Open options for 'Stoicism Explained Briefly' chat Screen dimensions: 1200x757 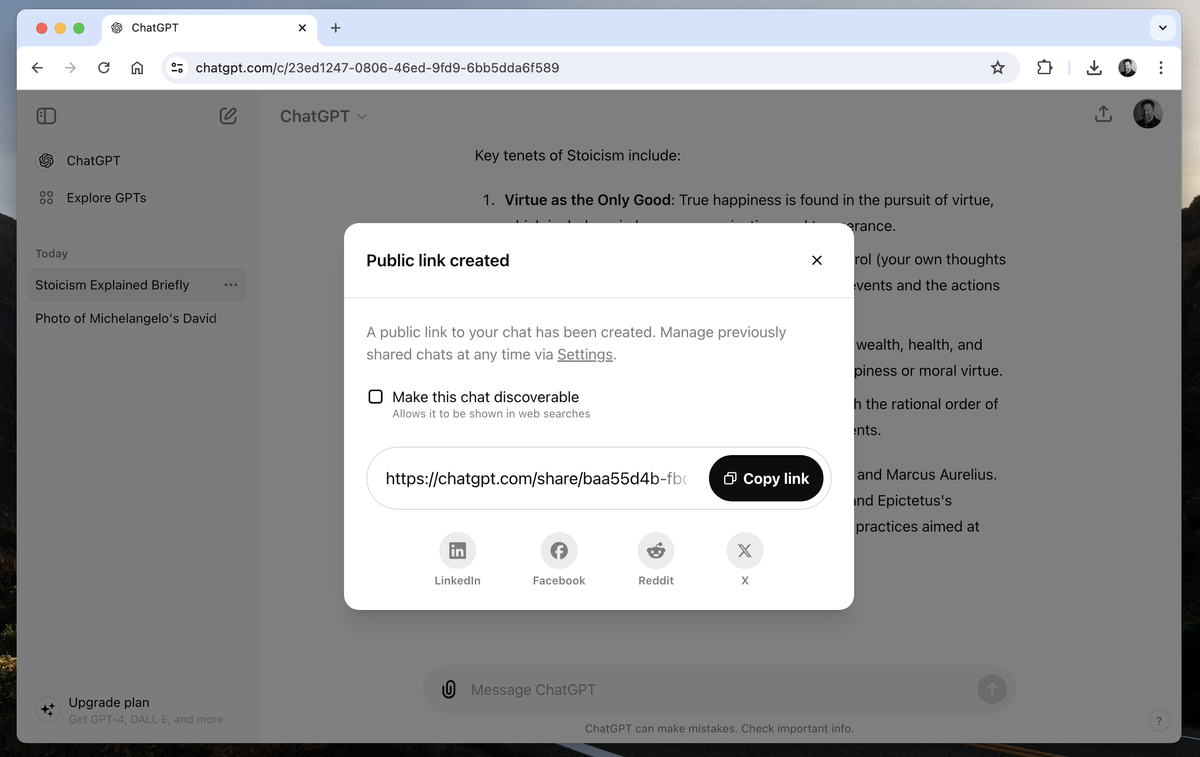(231, 285)
